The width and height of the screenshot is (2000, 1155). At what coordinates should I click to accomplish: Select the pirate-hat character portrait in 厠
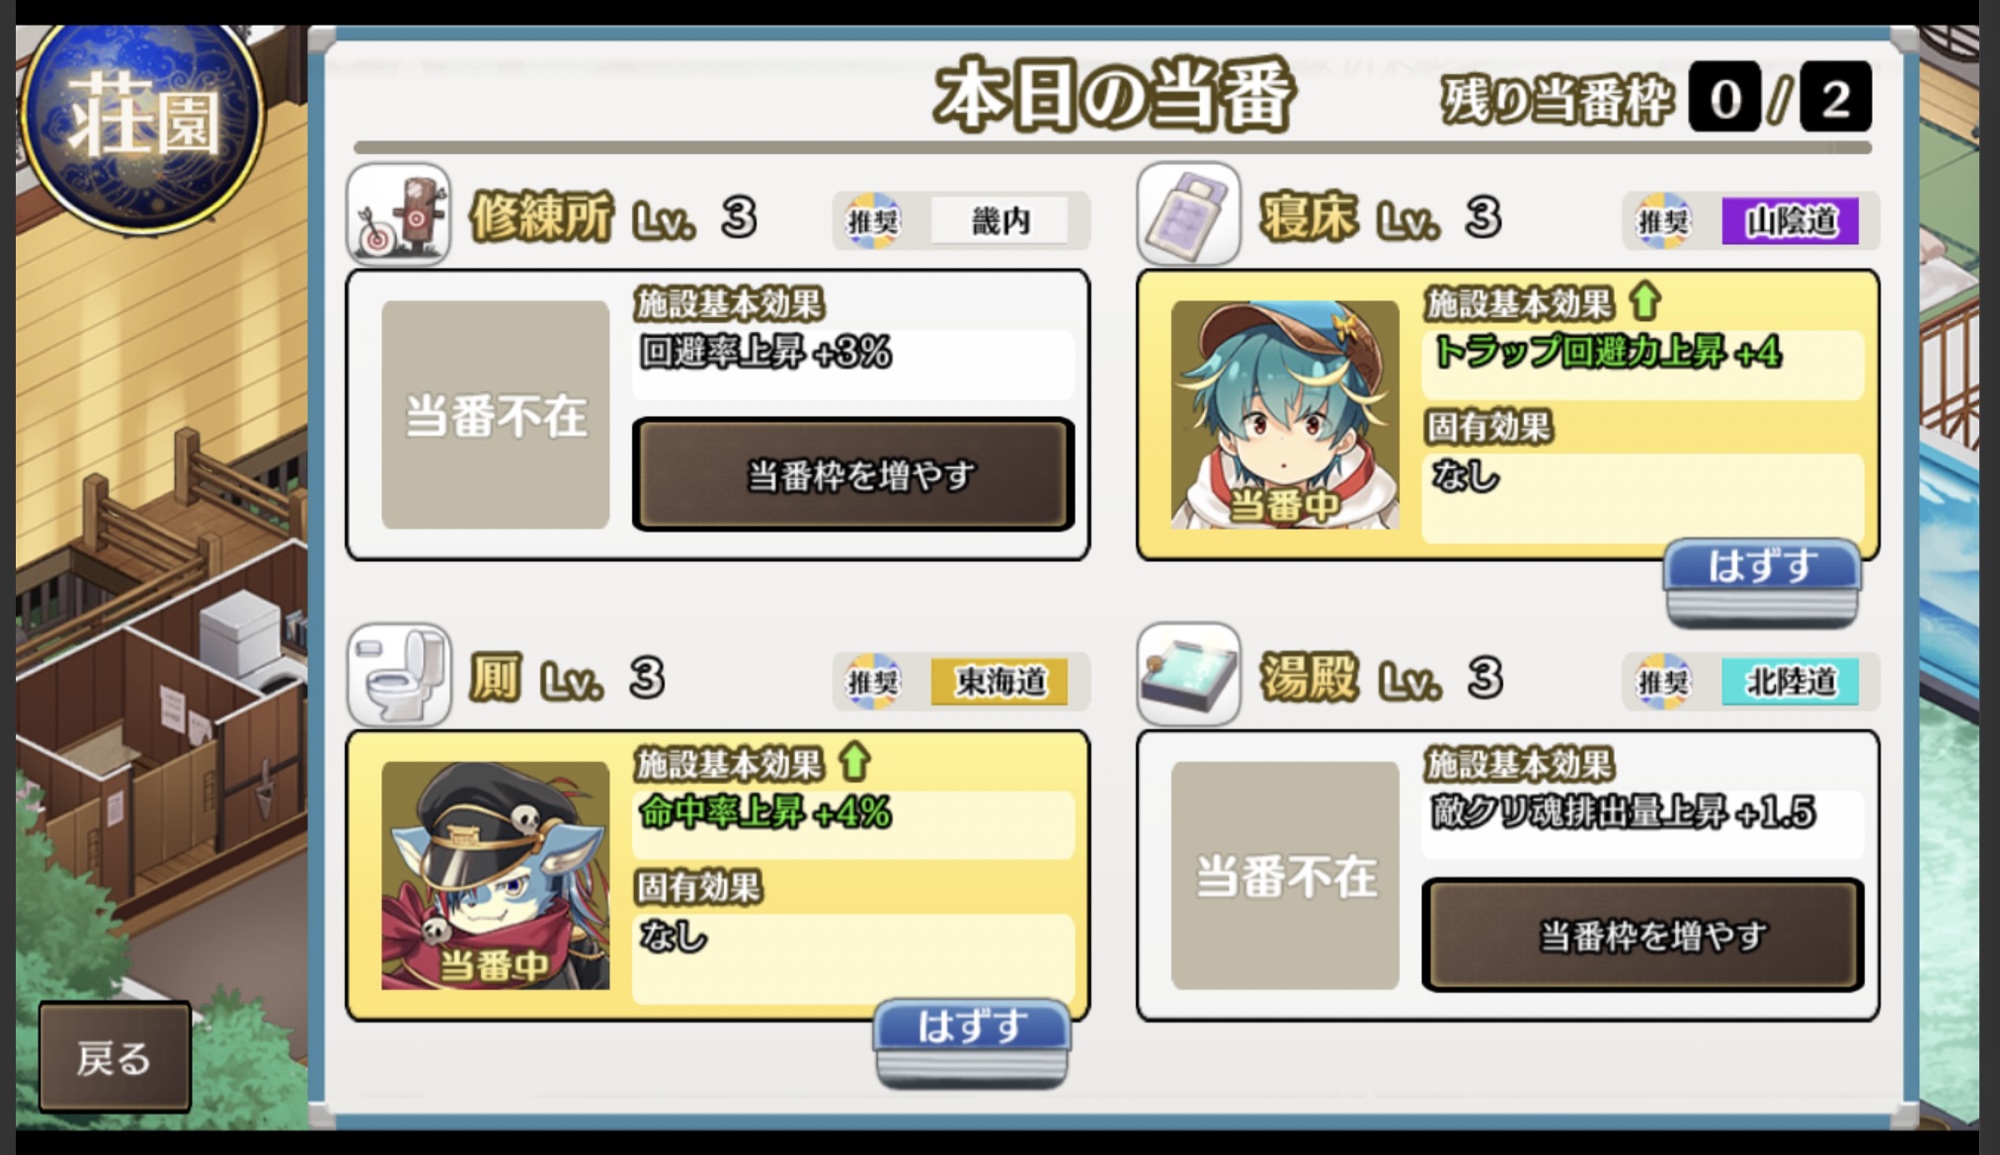[x=495, y=876]
